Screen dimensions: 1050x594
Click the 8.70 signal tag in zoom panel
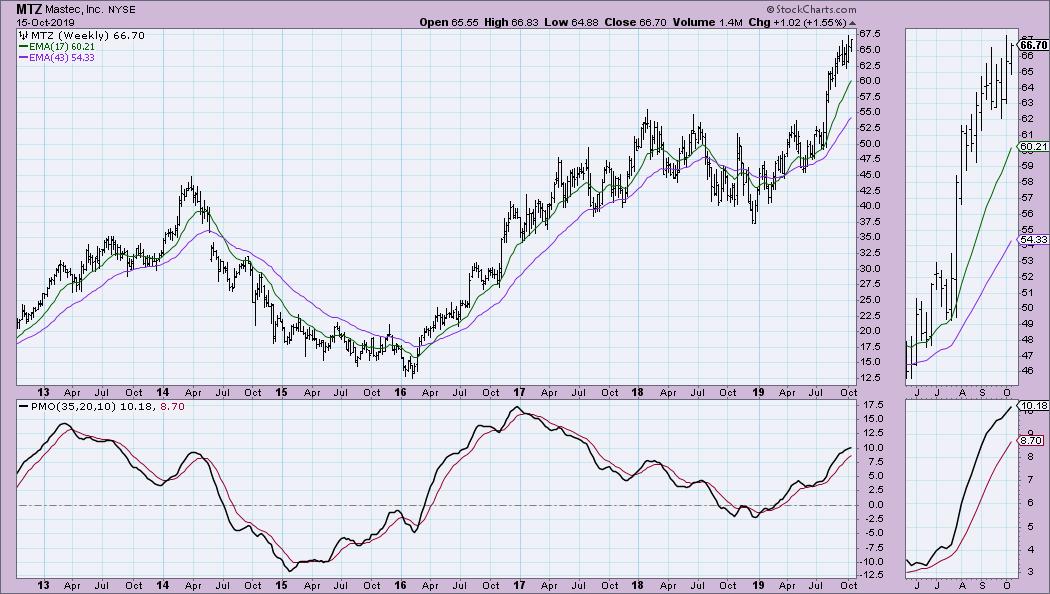coord(1031,441)
